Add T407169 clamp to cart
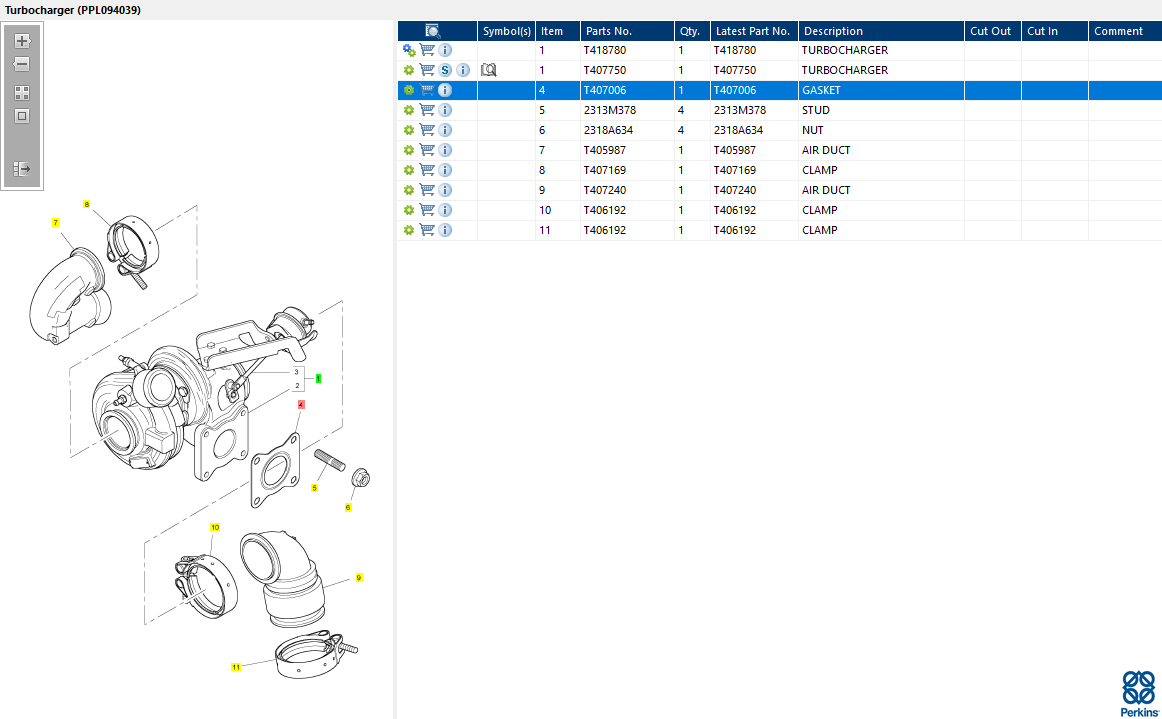The height and width of the screenshot is (719, 1162). [x=427, y=170]
